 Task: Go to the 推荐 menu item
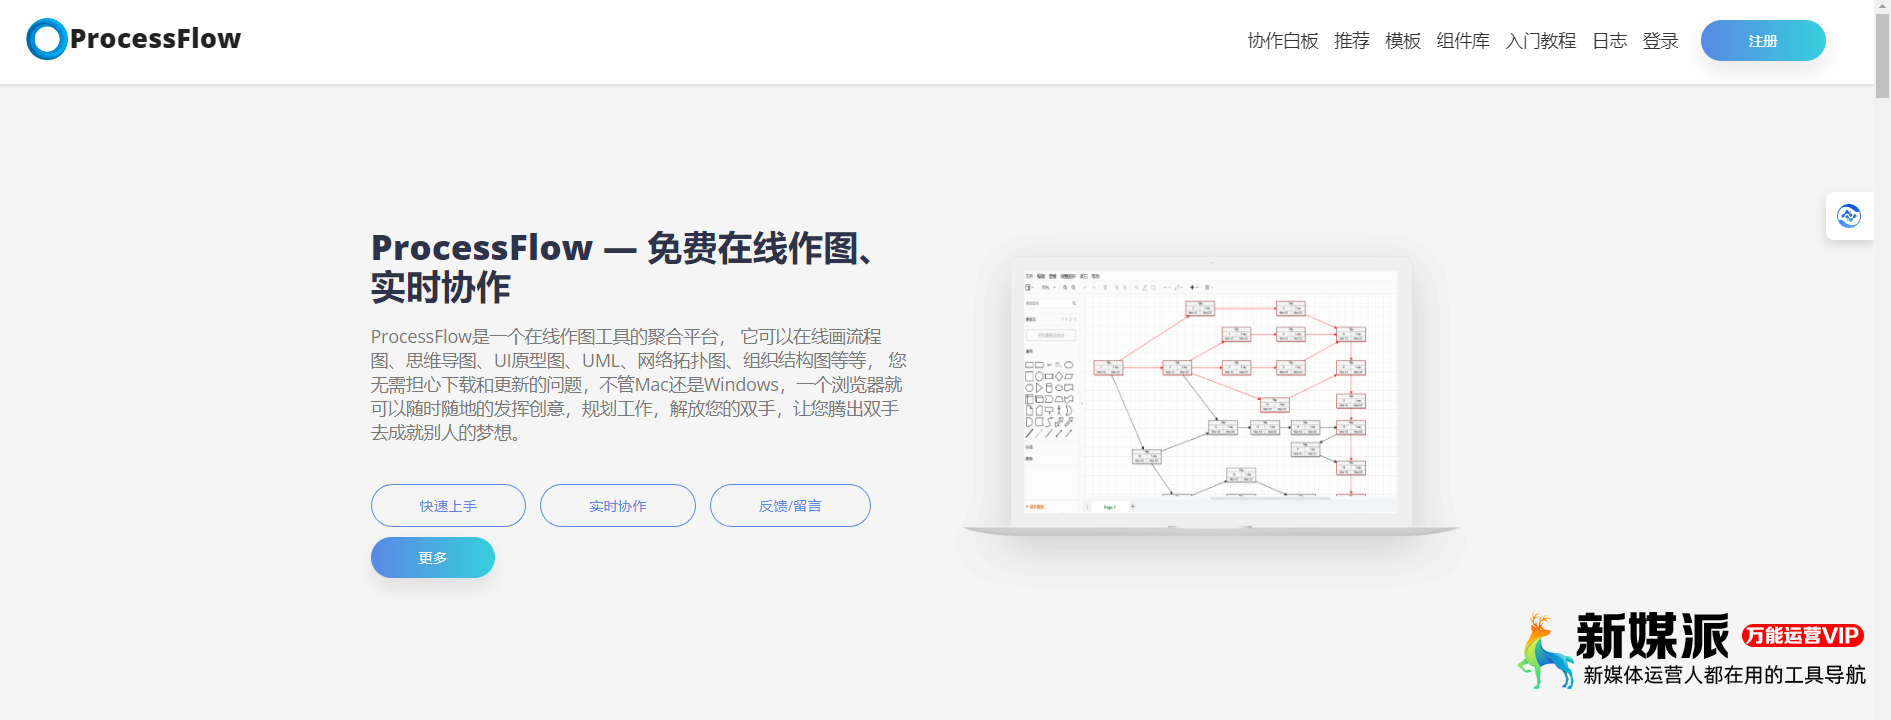[1351, 41]
